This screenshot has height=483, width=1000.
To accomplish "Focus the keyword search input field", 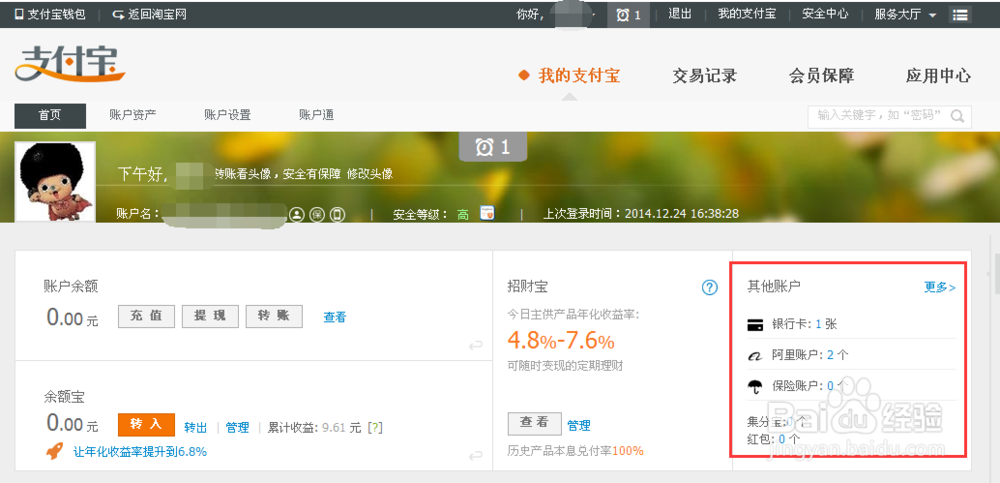I will coord(880,116).
